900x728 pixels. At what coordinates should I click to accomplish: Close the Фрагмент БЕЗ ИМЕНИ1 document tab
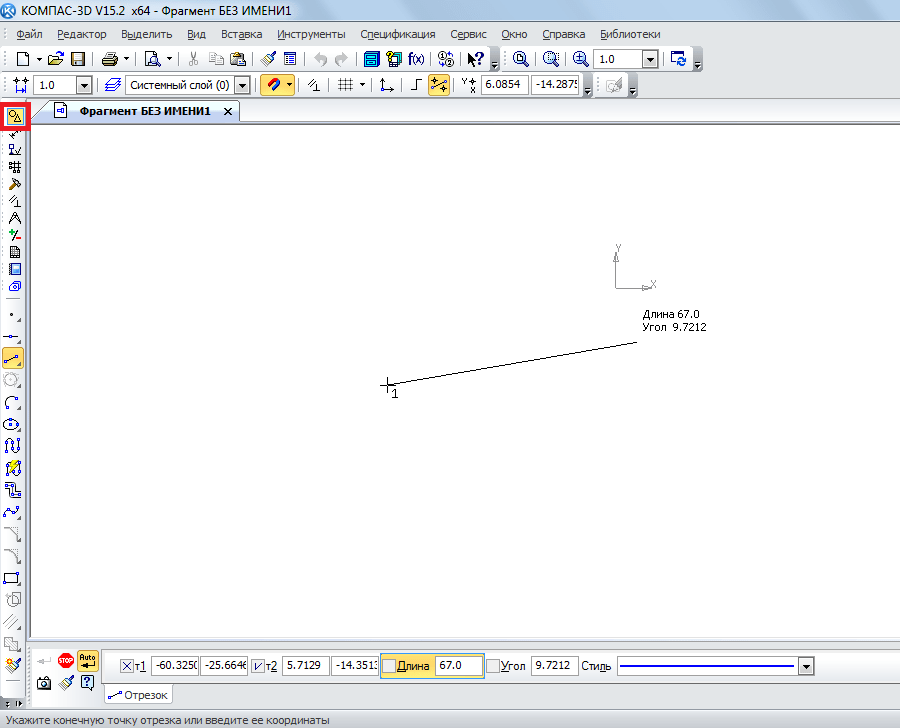pos(228,111)
